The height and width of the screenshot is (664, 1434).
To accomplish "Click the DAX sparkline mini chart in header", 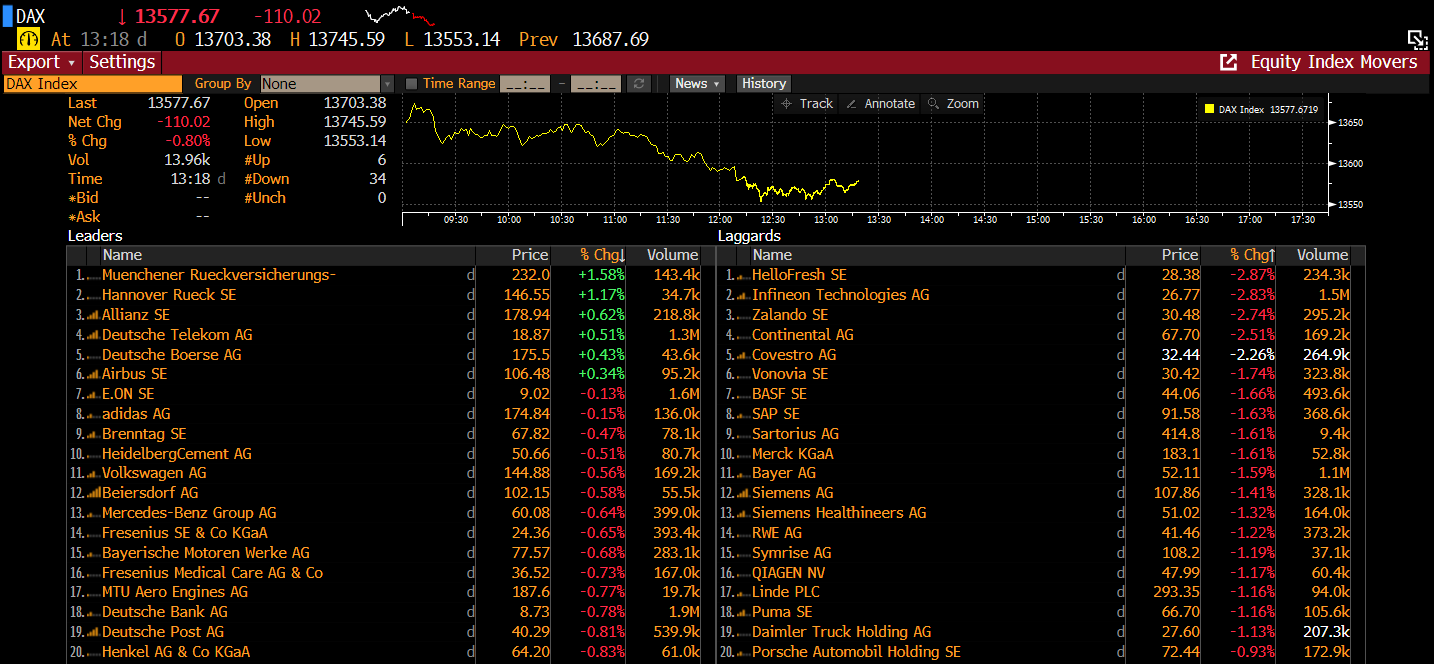I will coord(400,16).
